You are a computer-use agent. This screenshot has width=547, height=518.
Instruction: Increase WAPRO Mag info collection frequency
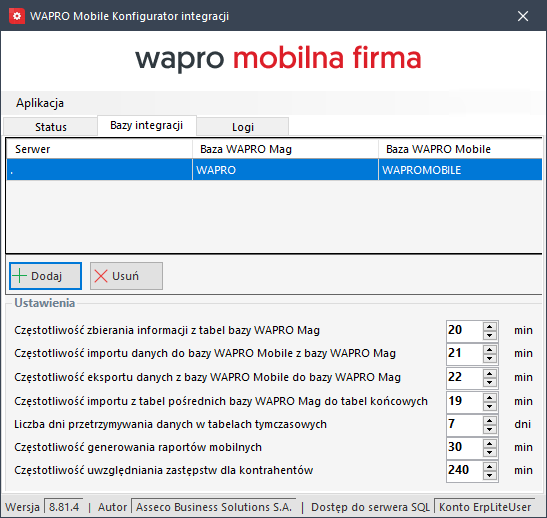[x=490, y=326]
